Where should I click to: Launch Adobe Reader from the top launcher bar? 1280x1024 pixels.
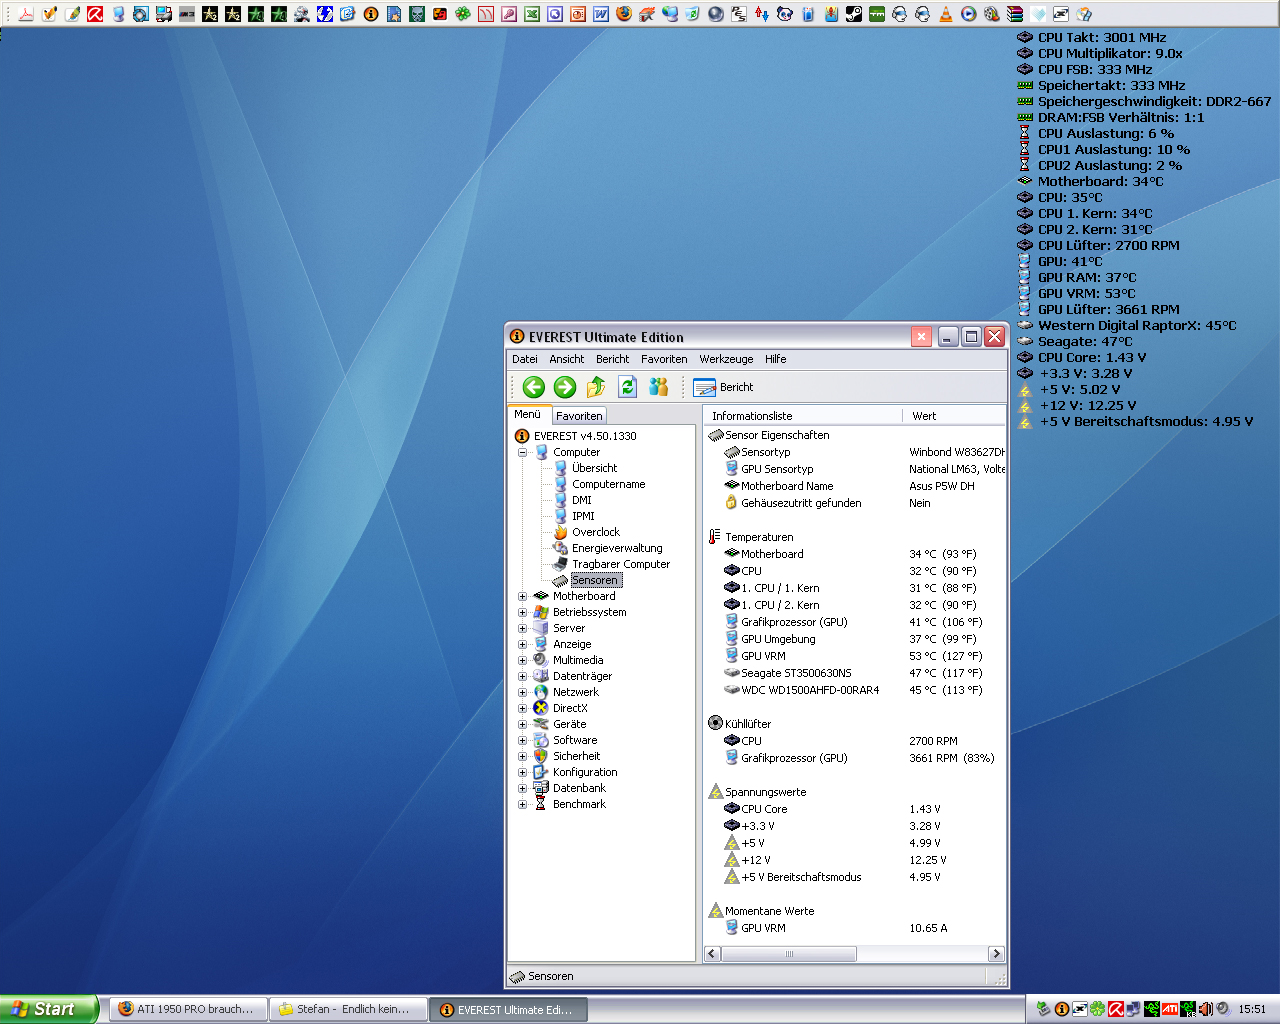(x=25, y=14)
